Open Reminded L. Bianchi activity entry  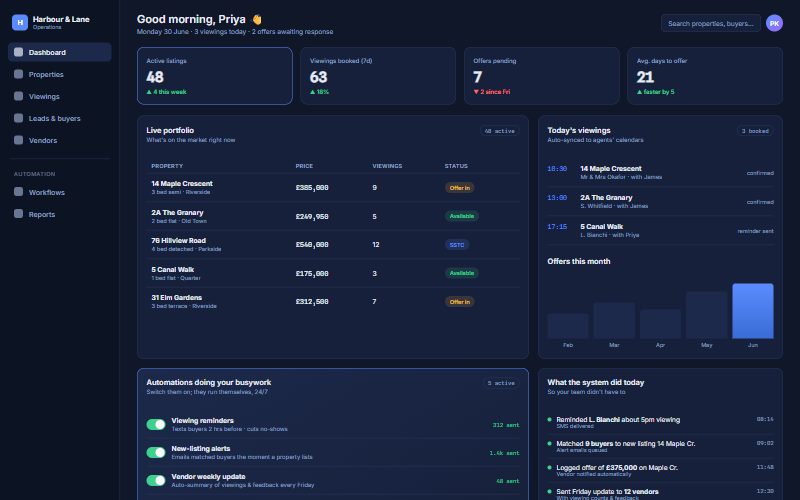point(660,422)
